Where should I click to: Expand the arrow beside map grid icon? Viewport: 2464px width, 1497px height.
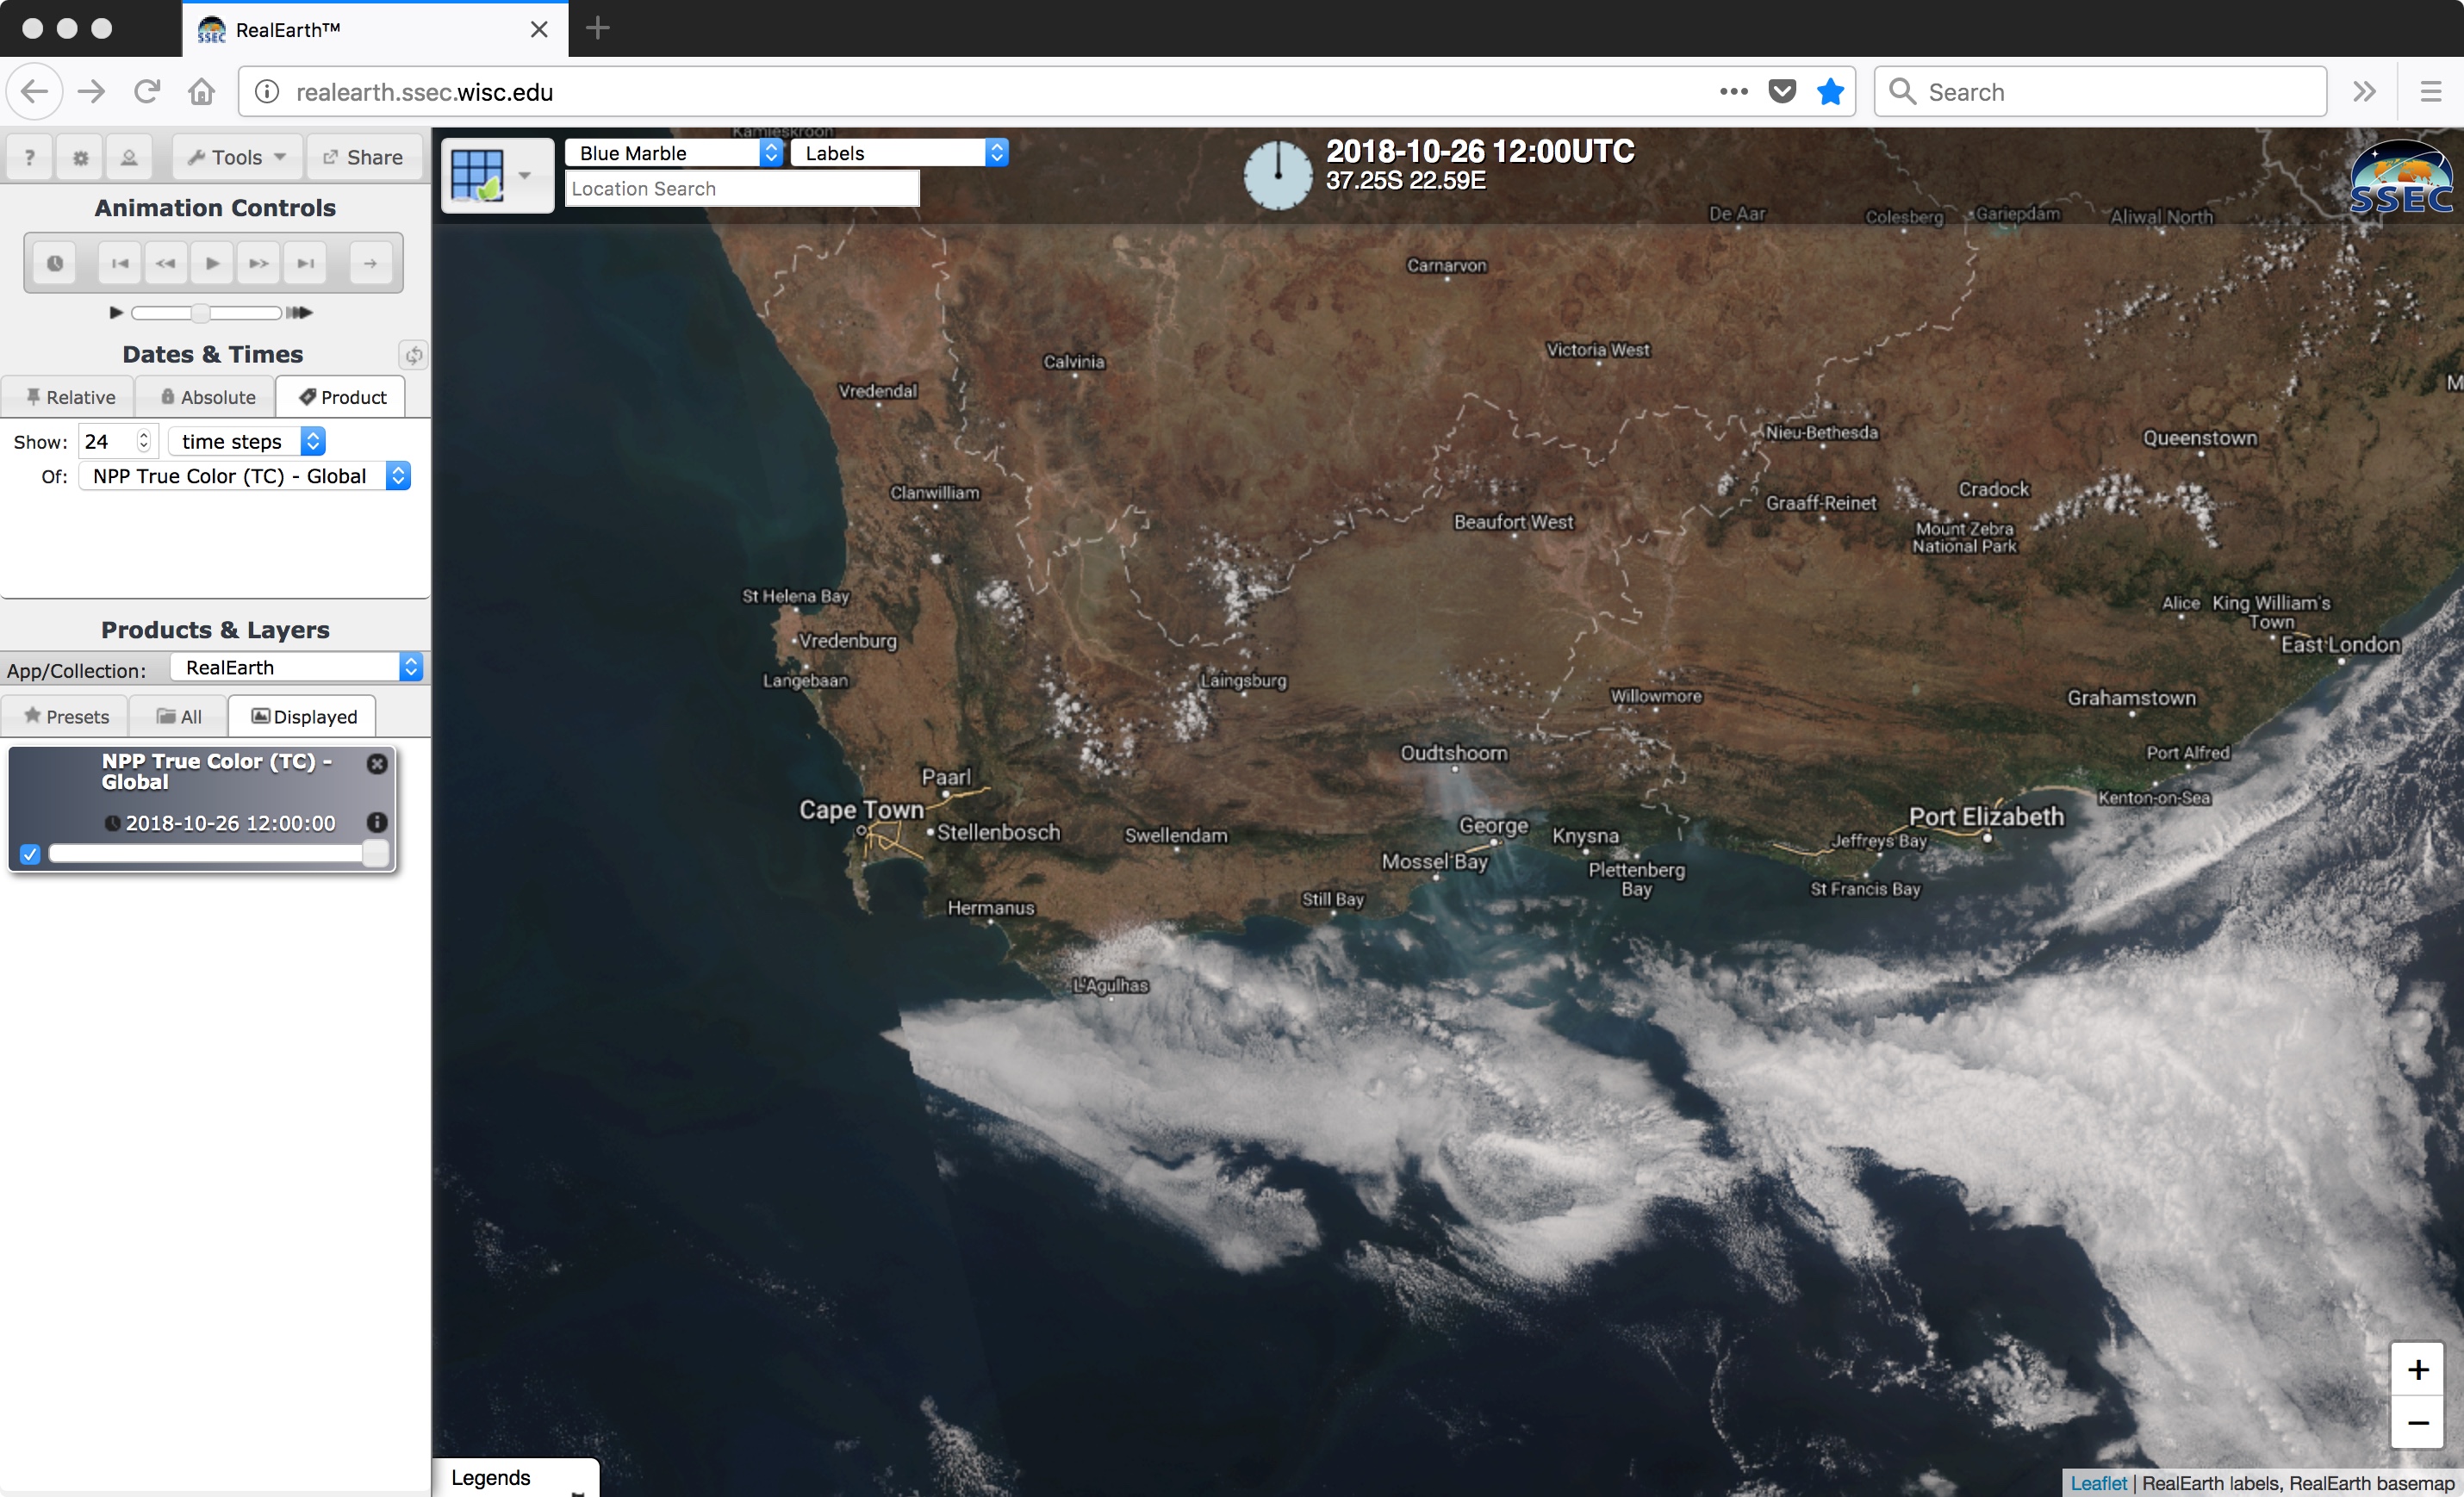click(524, 175)
